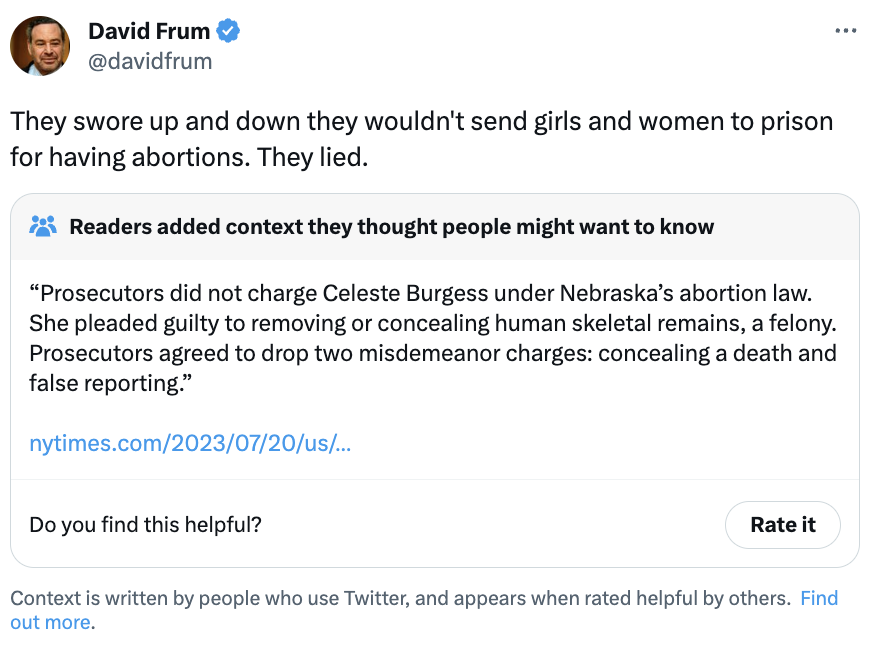Open the three-dot more options menu
Screen dimensions: 882x656
(846, 32)
